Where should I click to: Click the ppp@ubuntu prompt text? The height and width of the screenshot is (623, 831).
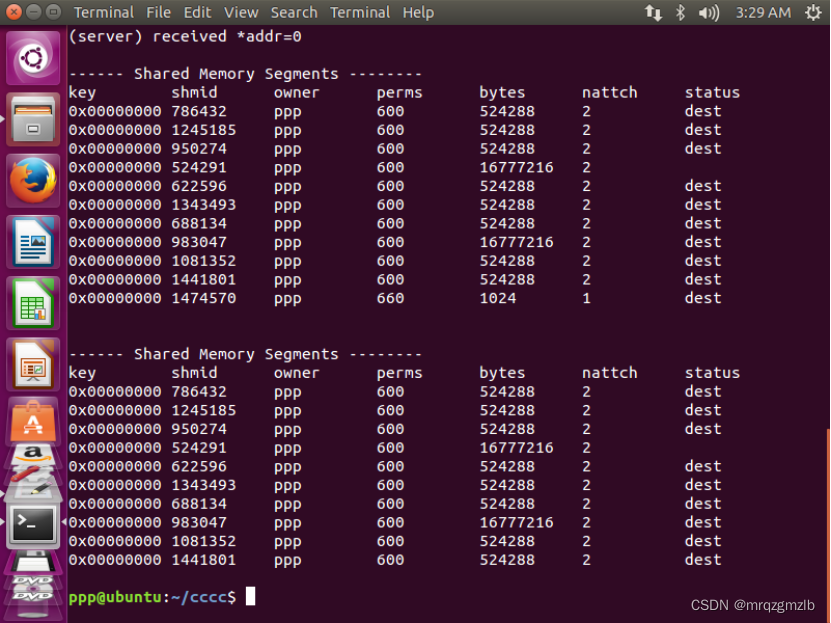pos(115,597)
